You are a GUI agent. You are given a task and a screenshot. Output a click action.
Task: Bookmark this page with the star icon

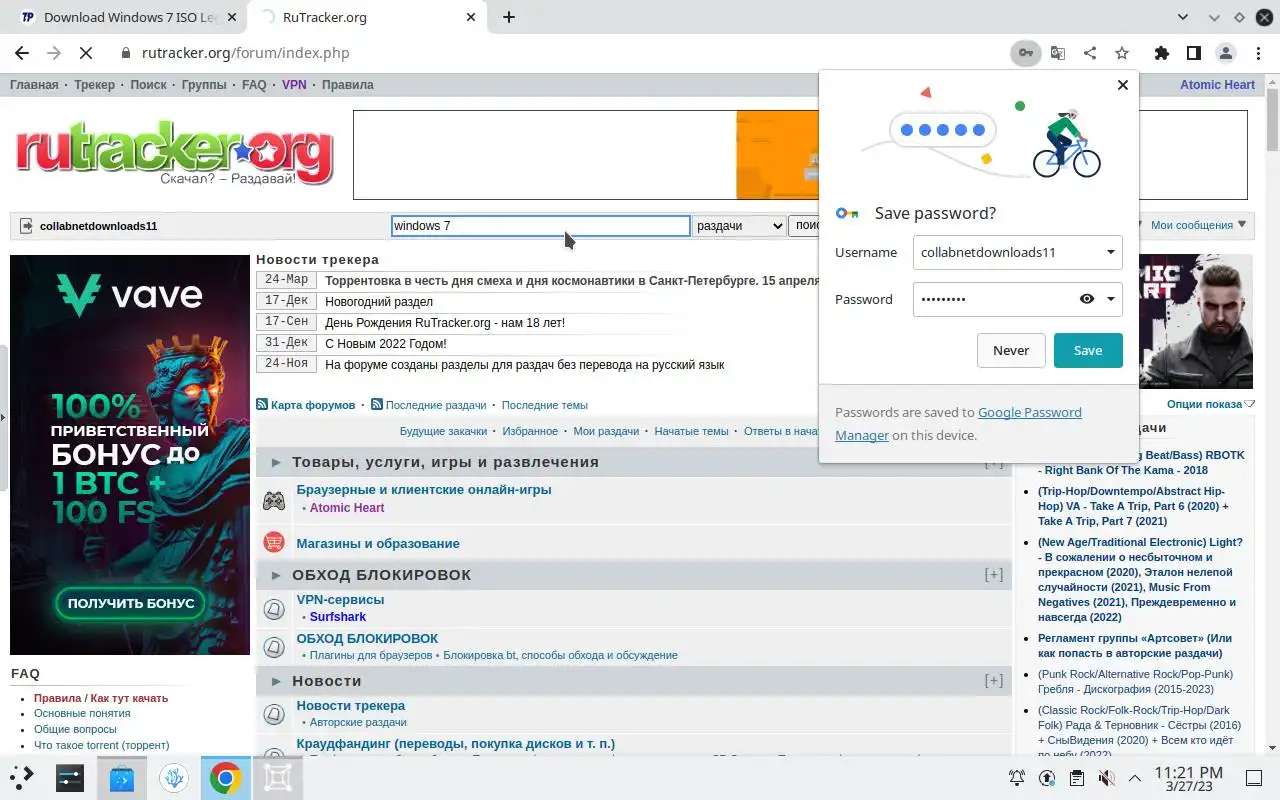click(x=1122, y=53)
